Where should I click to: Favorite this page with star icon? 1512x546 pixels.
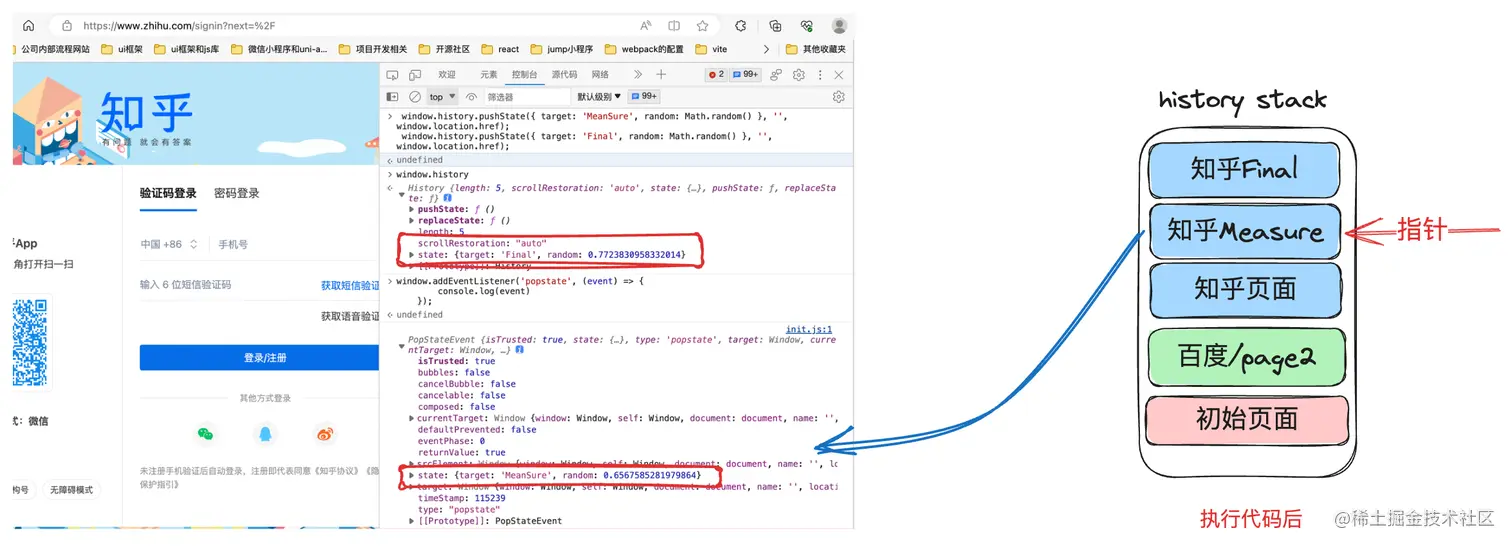(x=703, y=26)
